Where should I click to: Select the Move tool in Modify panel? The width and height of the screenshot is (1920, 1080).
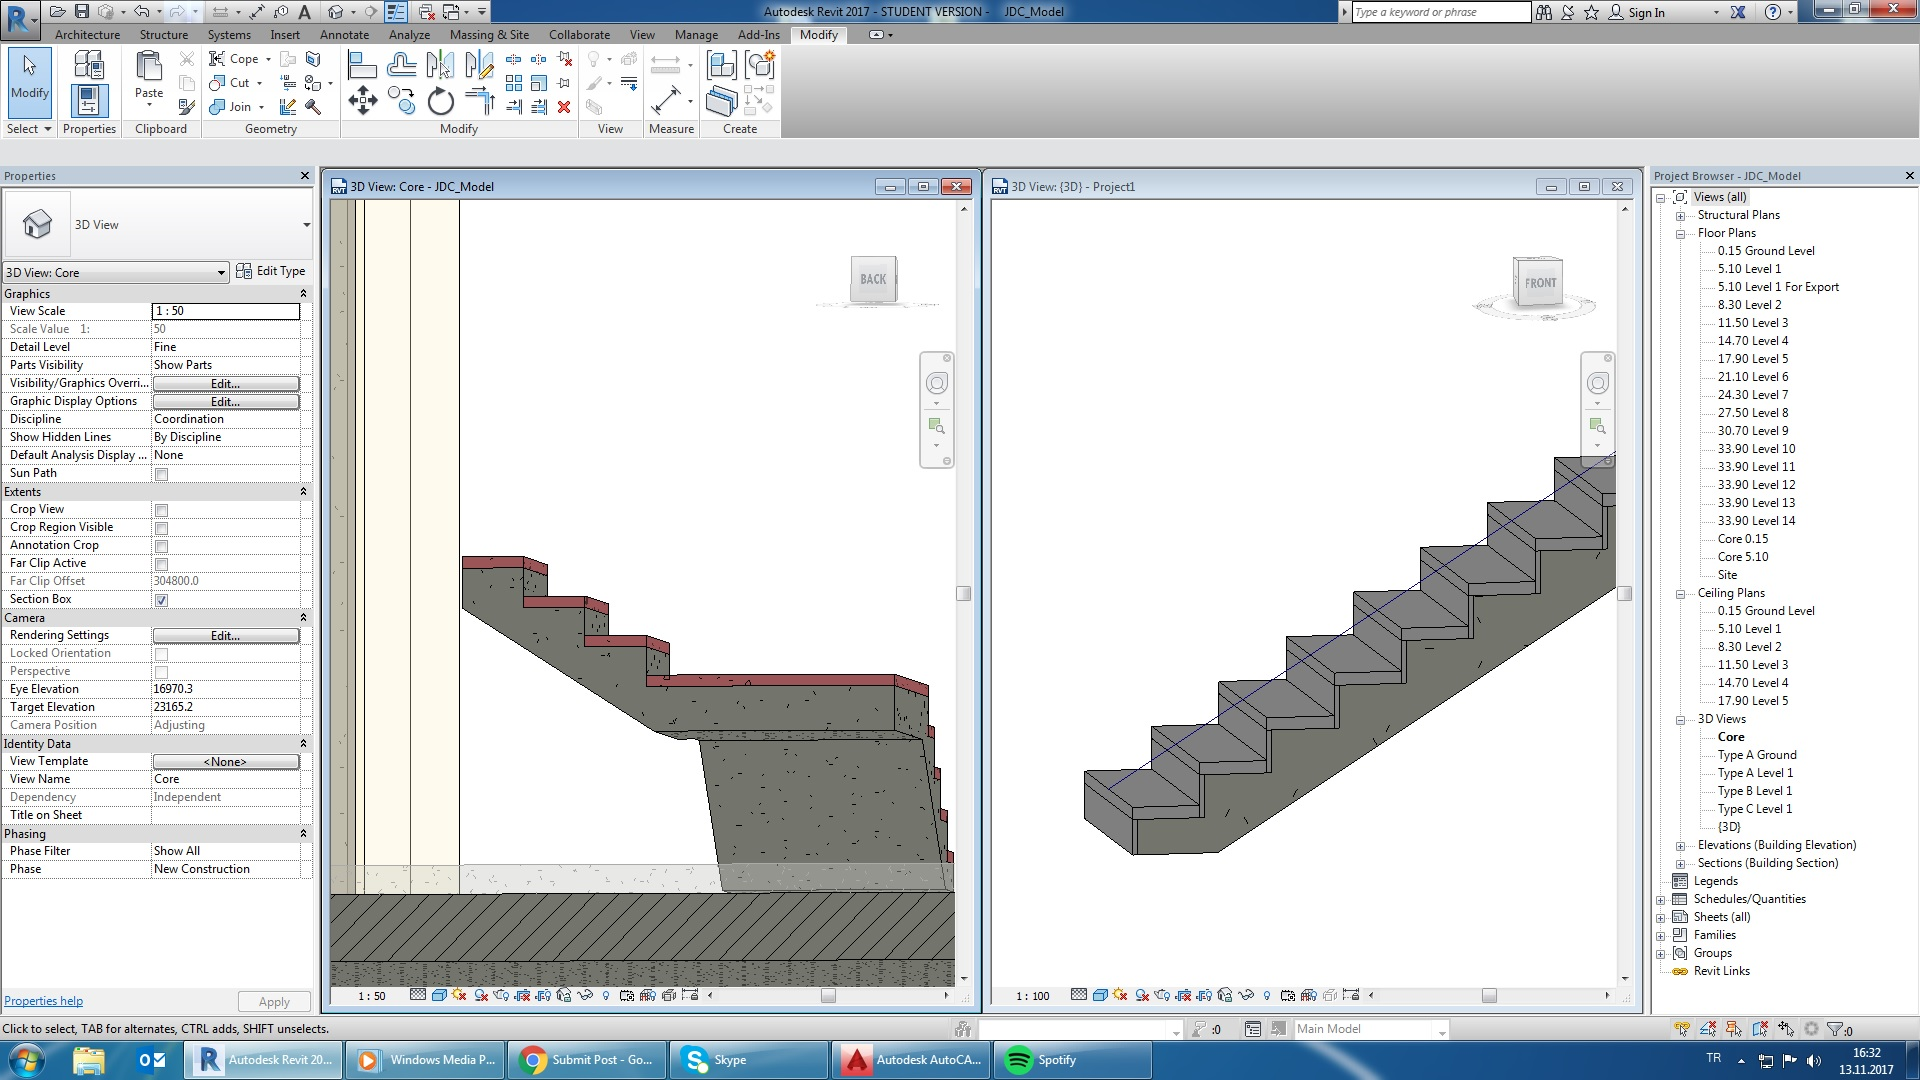362,100
